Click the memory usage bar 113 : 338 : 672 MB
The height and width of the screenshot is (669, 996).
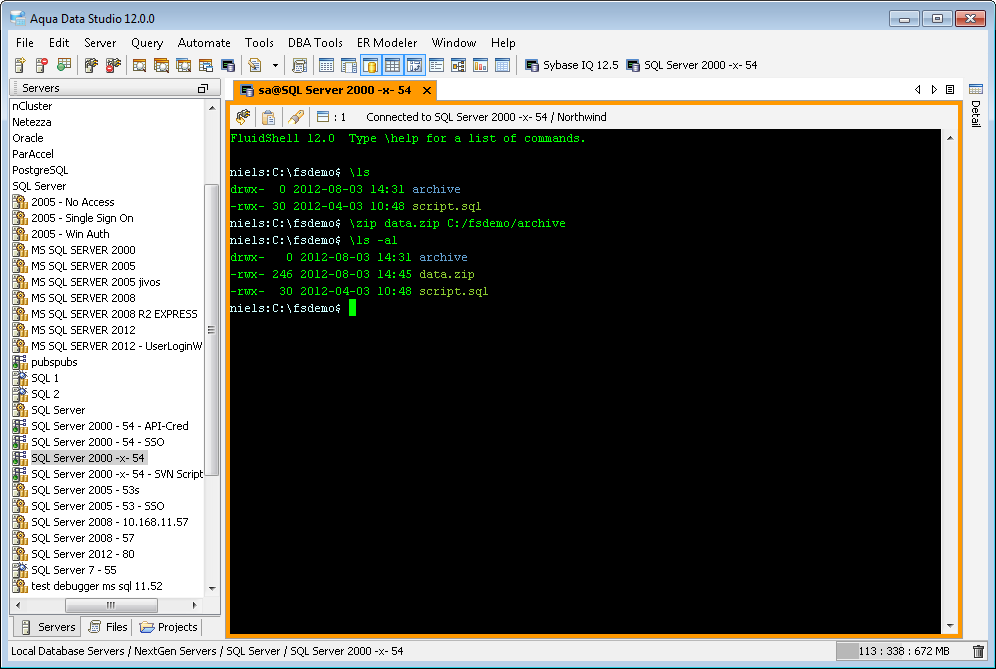click(902, 651)
